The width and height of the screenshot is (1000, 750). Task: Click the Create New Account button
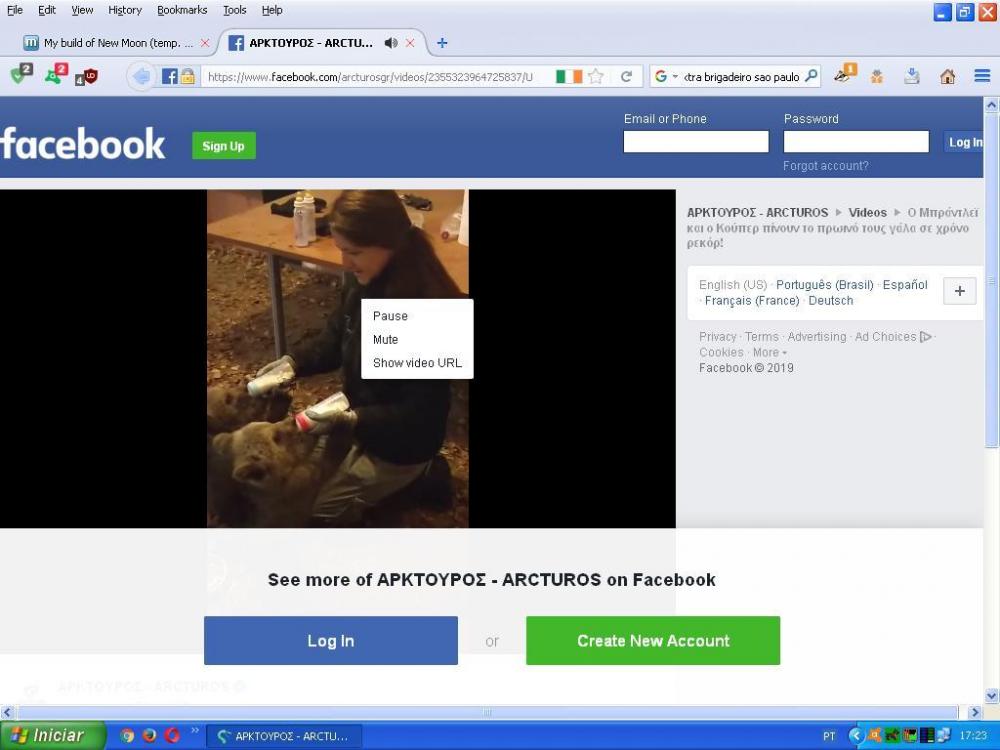(653, 640)
